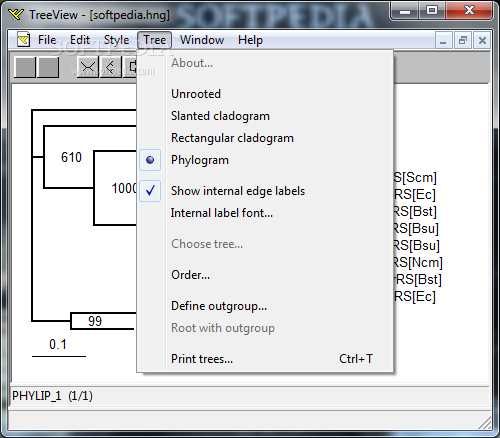Click the 99 edge label
Screen dimensions: 500x438
pos(95,321)
